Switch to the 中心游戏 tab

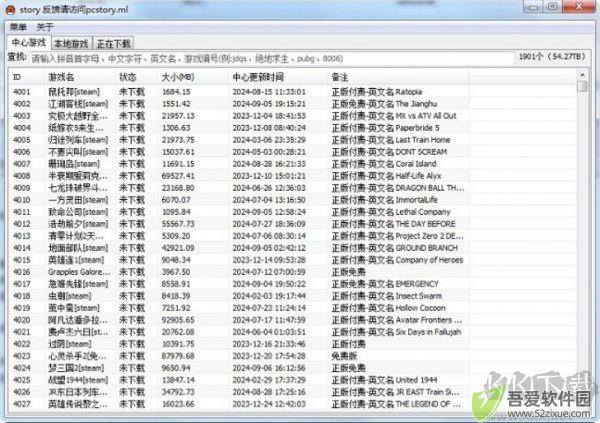point(29,42)
